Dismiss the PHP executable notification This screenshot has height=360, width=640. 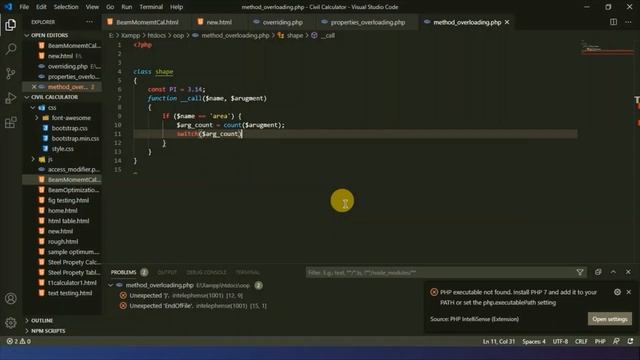point(629,292)
